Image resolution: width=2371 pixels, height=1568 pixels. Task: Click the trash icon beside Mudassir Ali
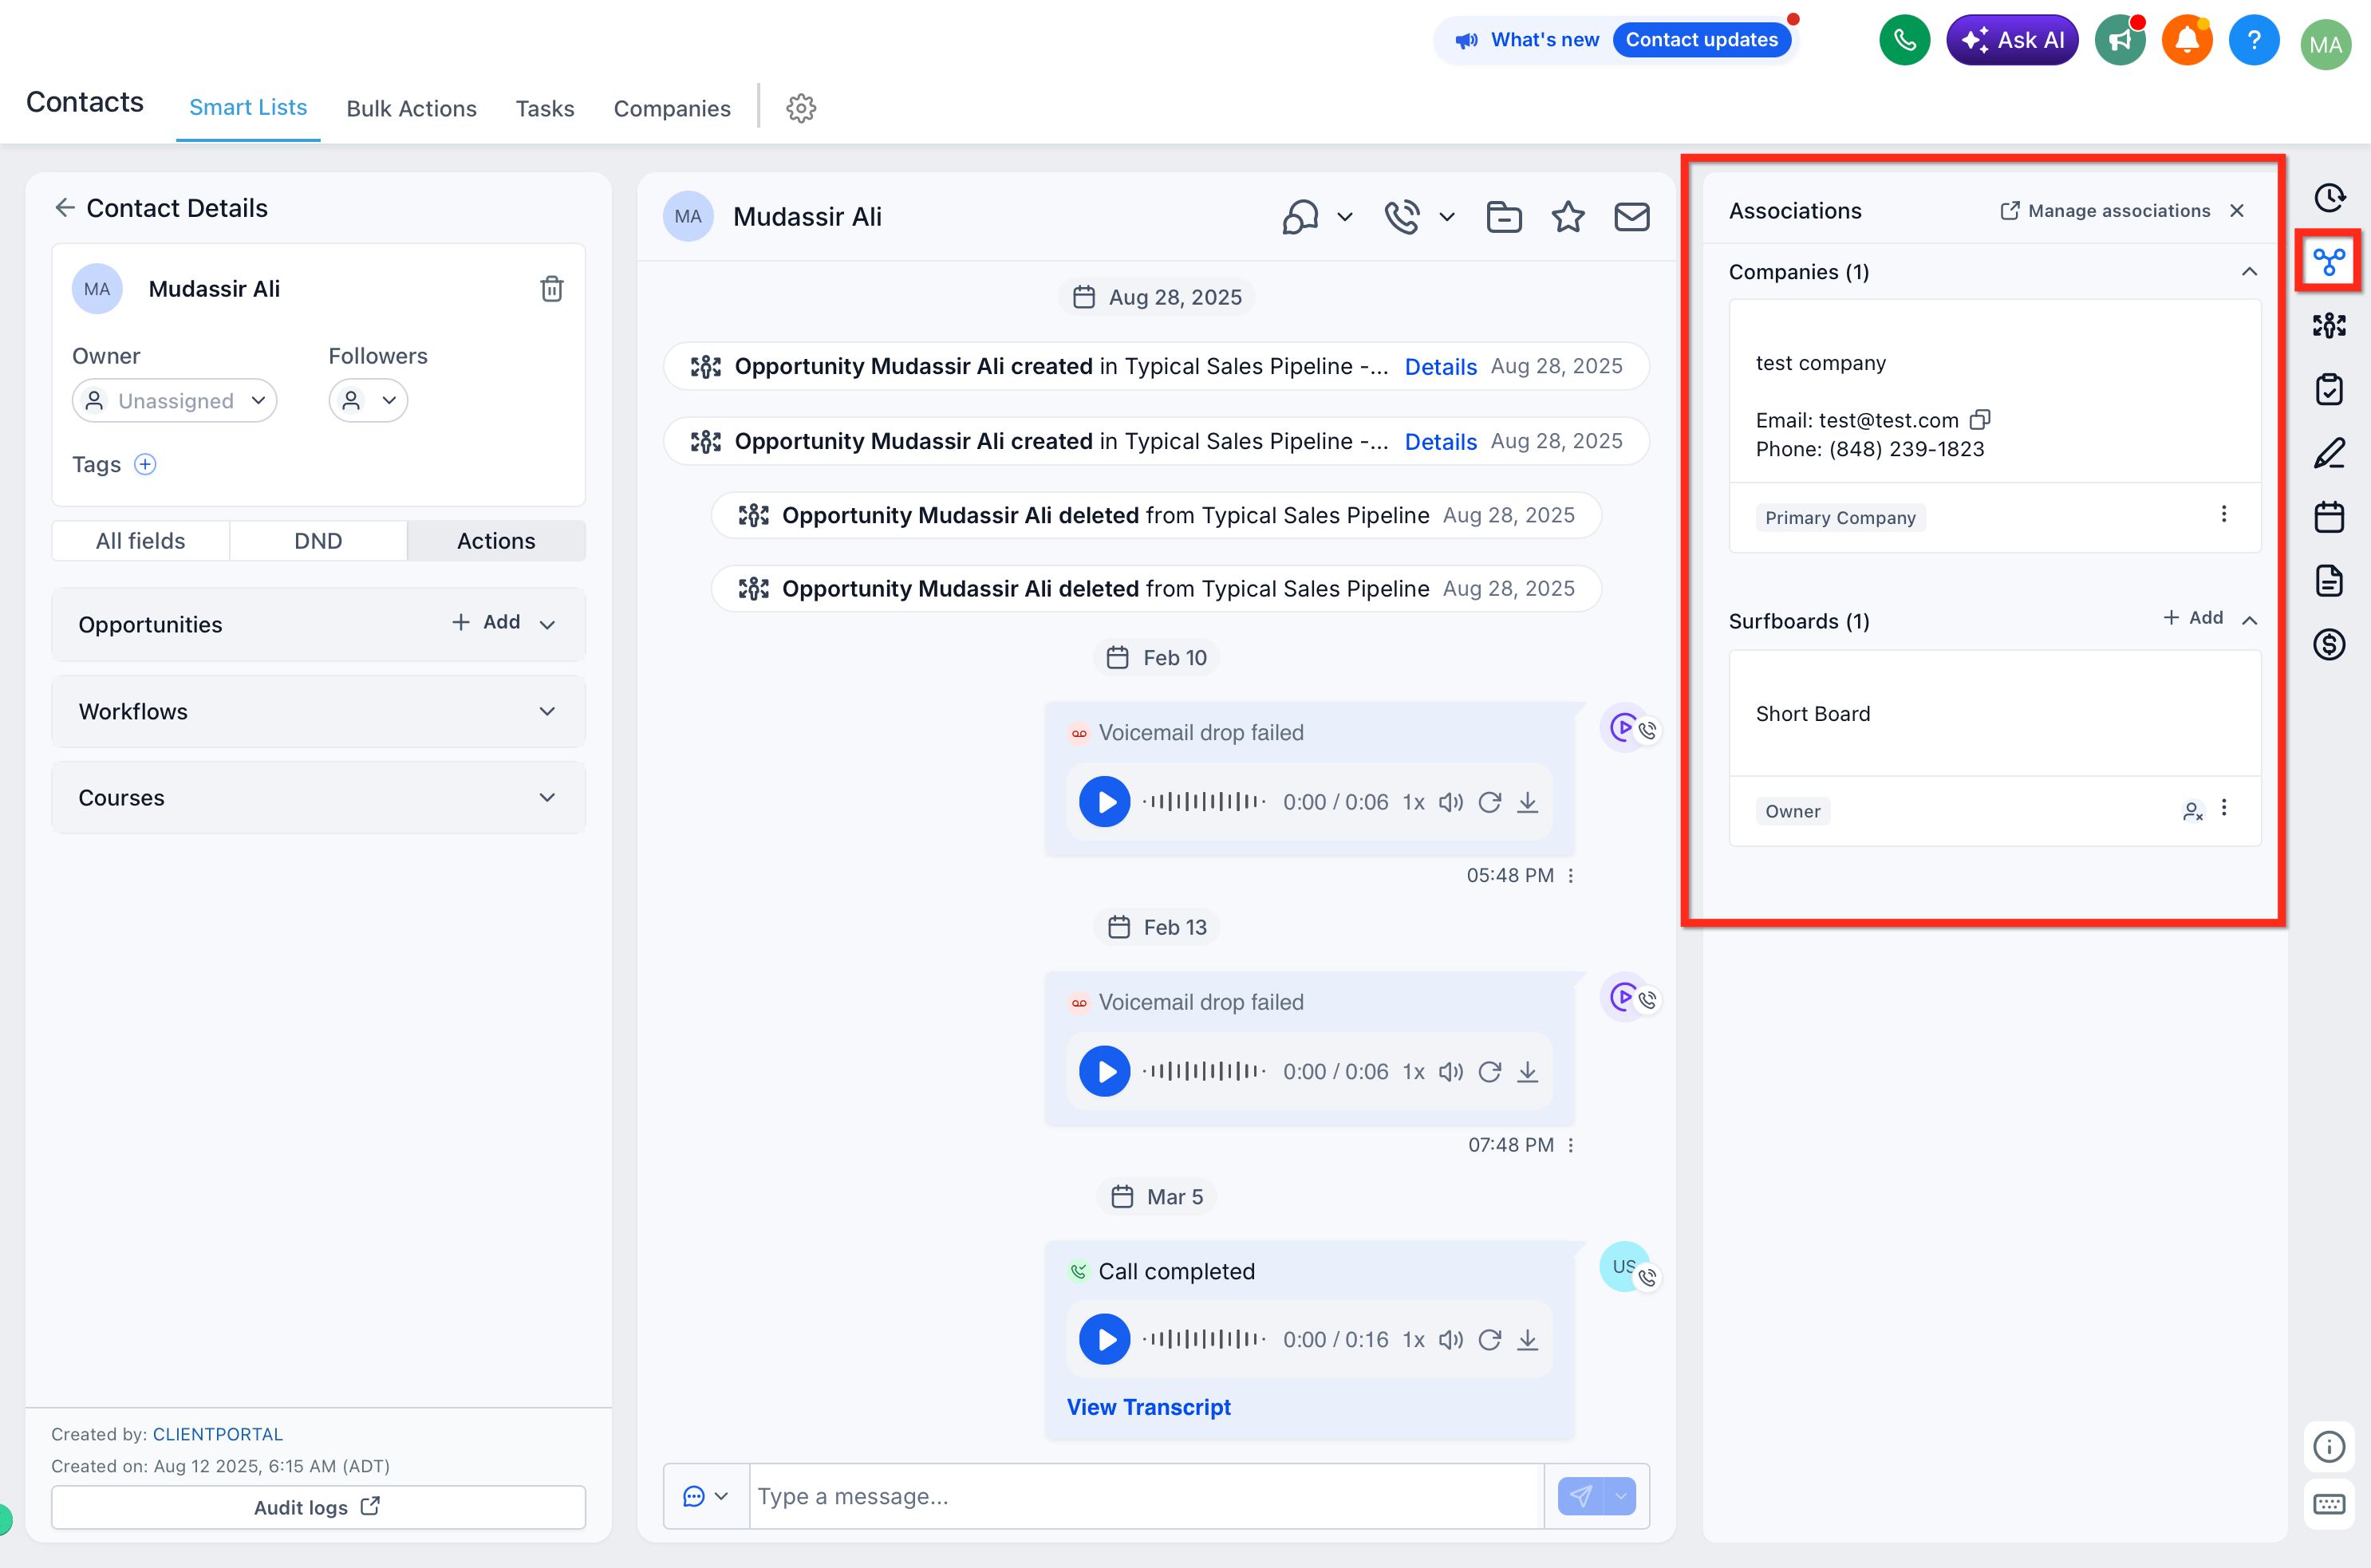click(552, 289)
